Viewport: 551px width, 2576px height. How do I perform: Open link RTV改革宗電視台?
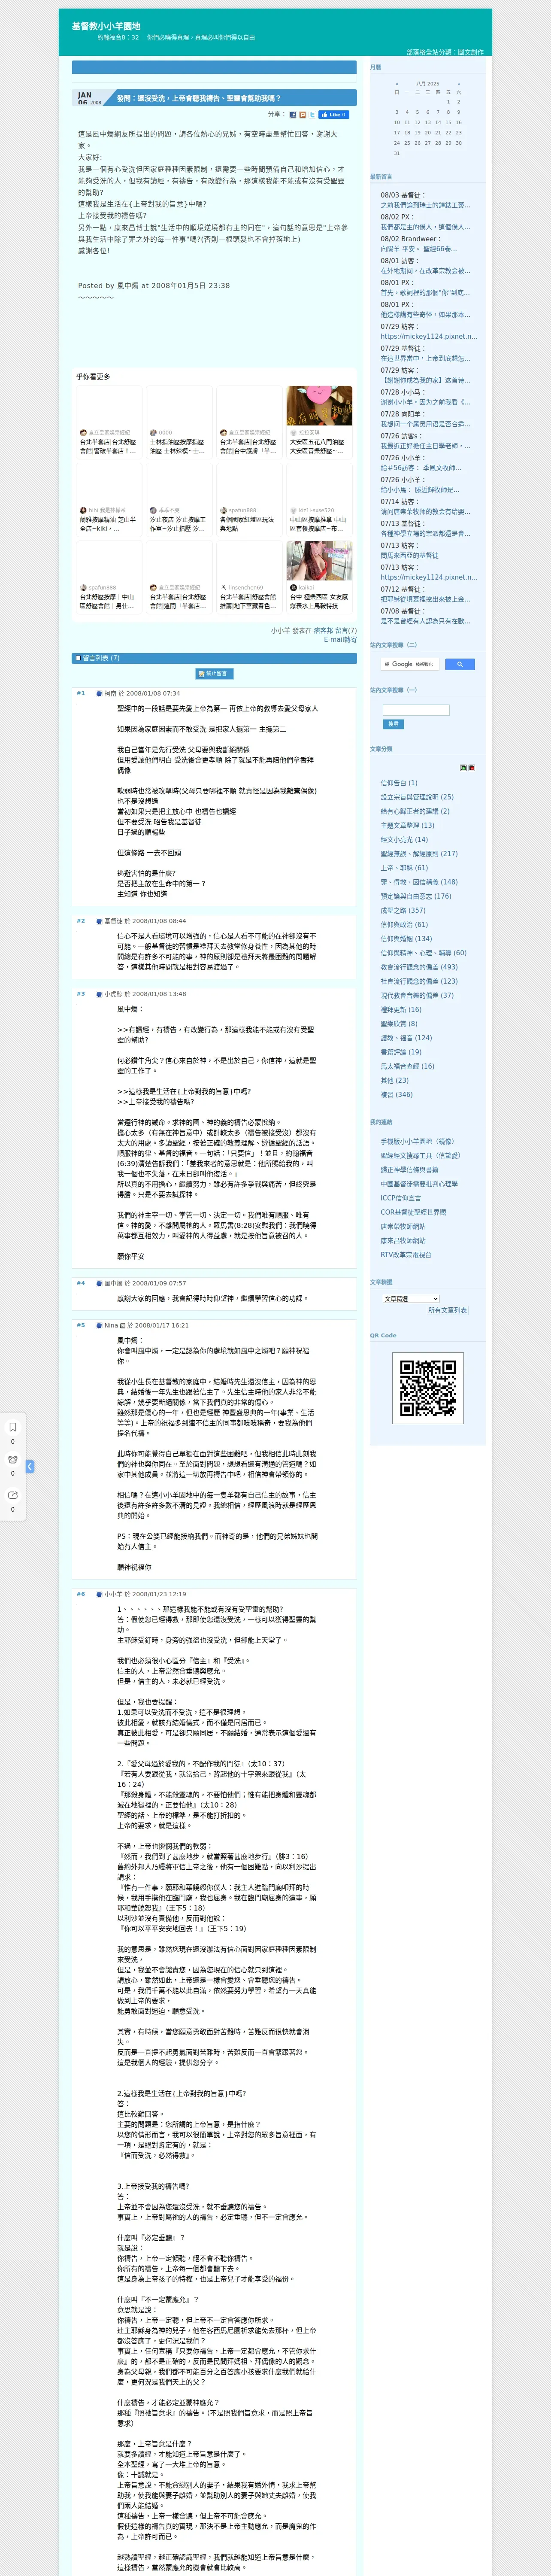point(406,1255)
